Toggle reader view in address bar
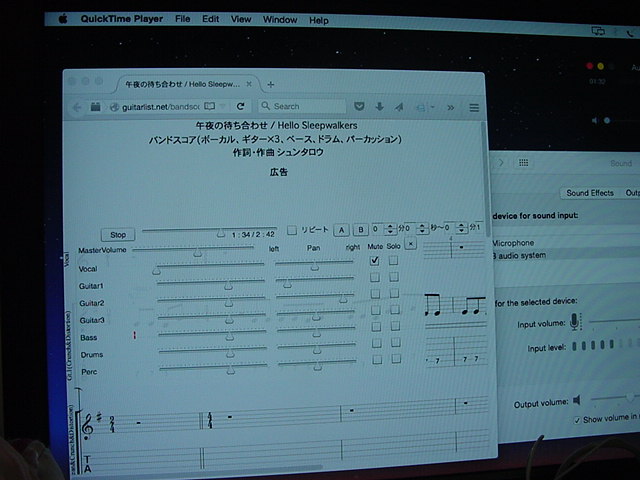The image size is (640, 480). (209, 106)
